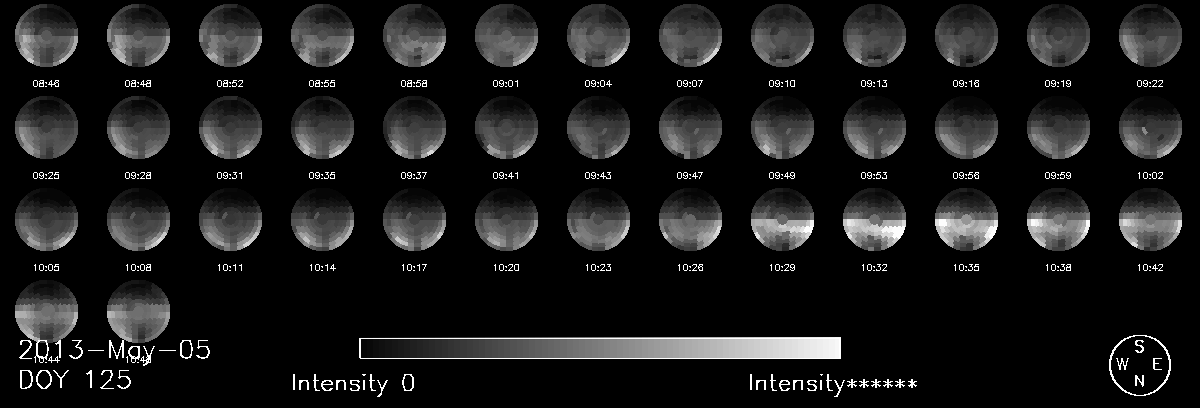
Task: Select the 09:13 aurora frame
Action: (x=875, y=36)
